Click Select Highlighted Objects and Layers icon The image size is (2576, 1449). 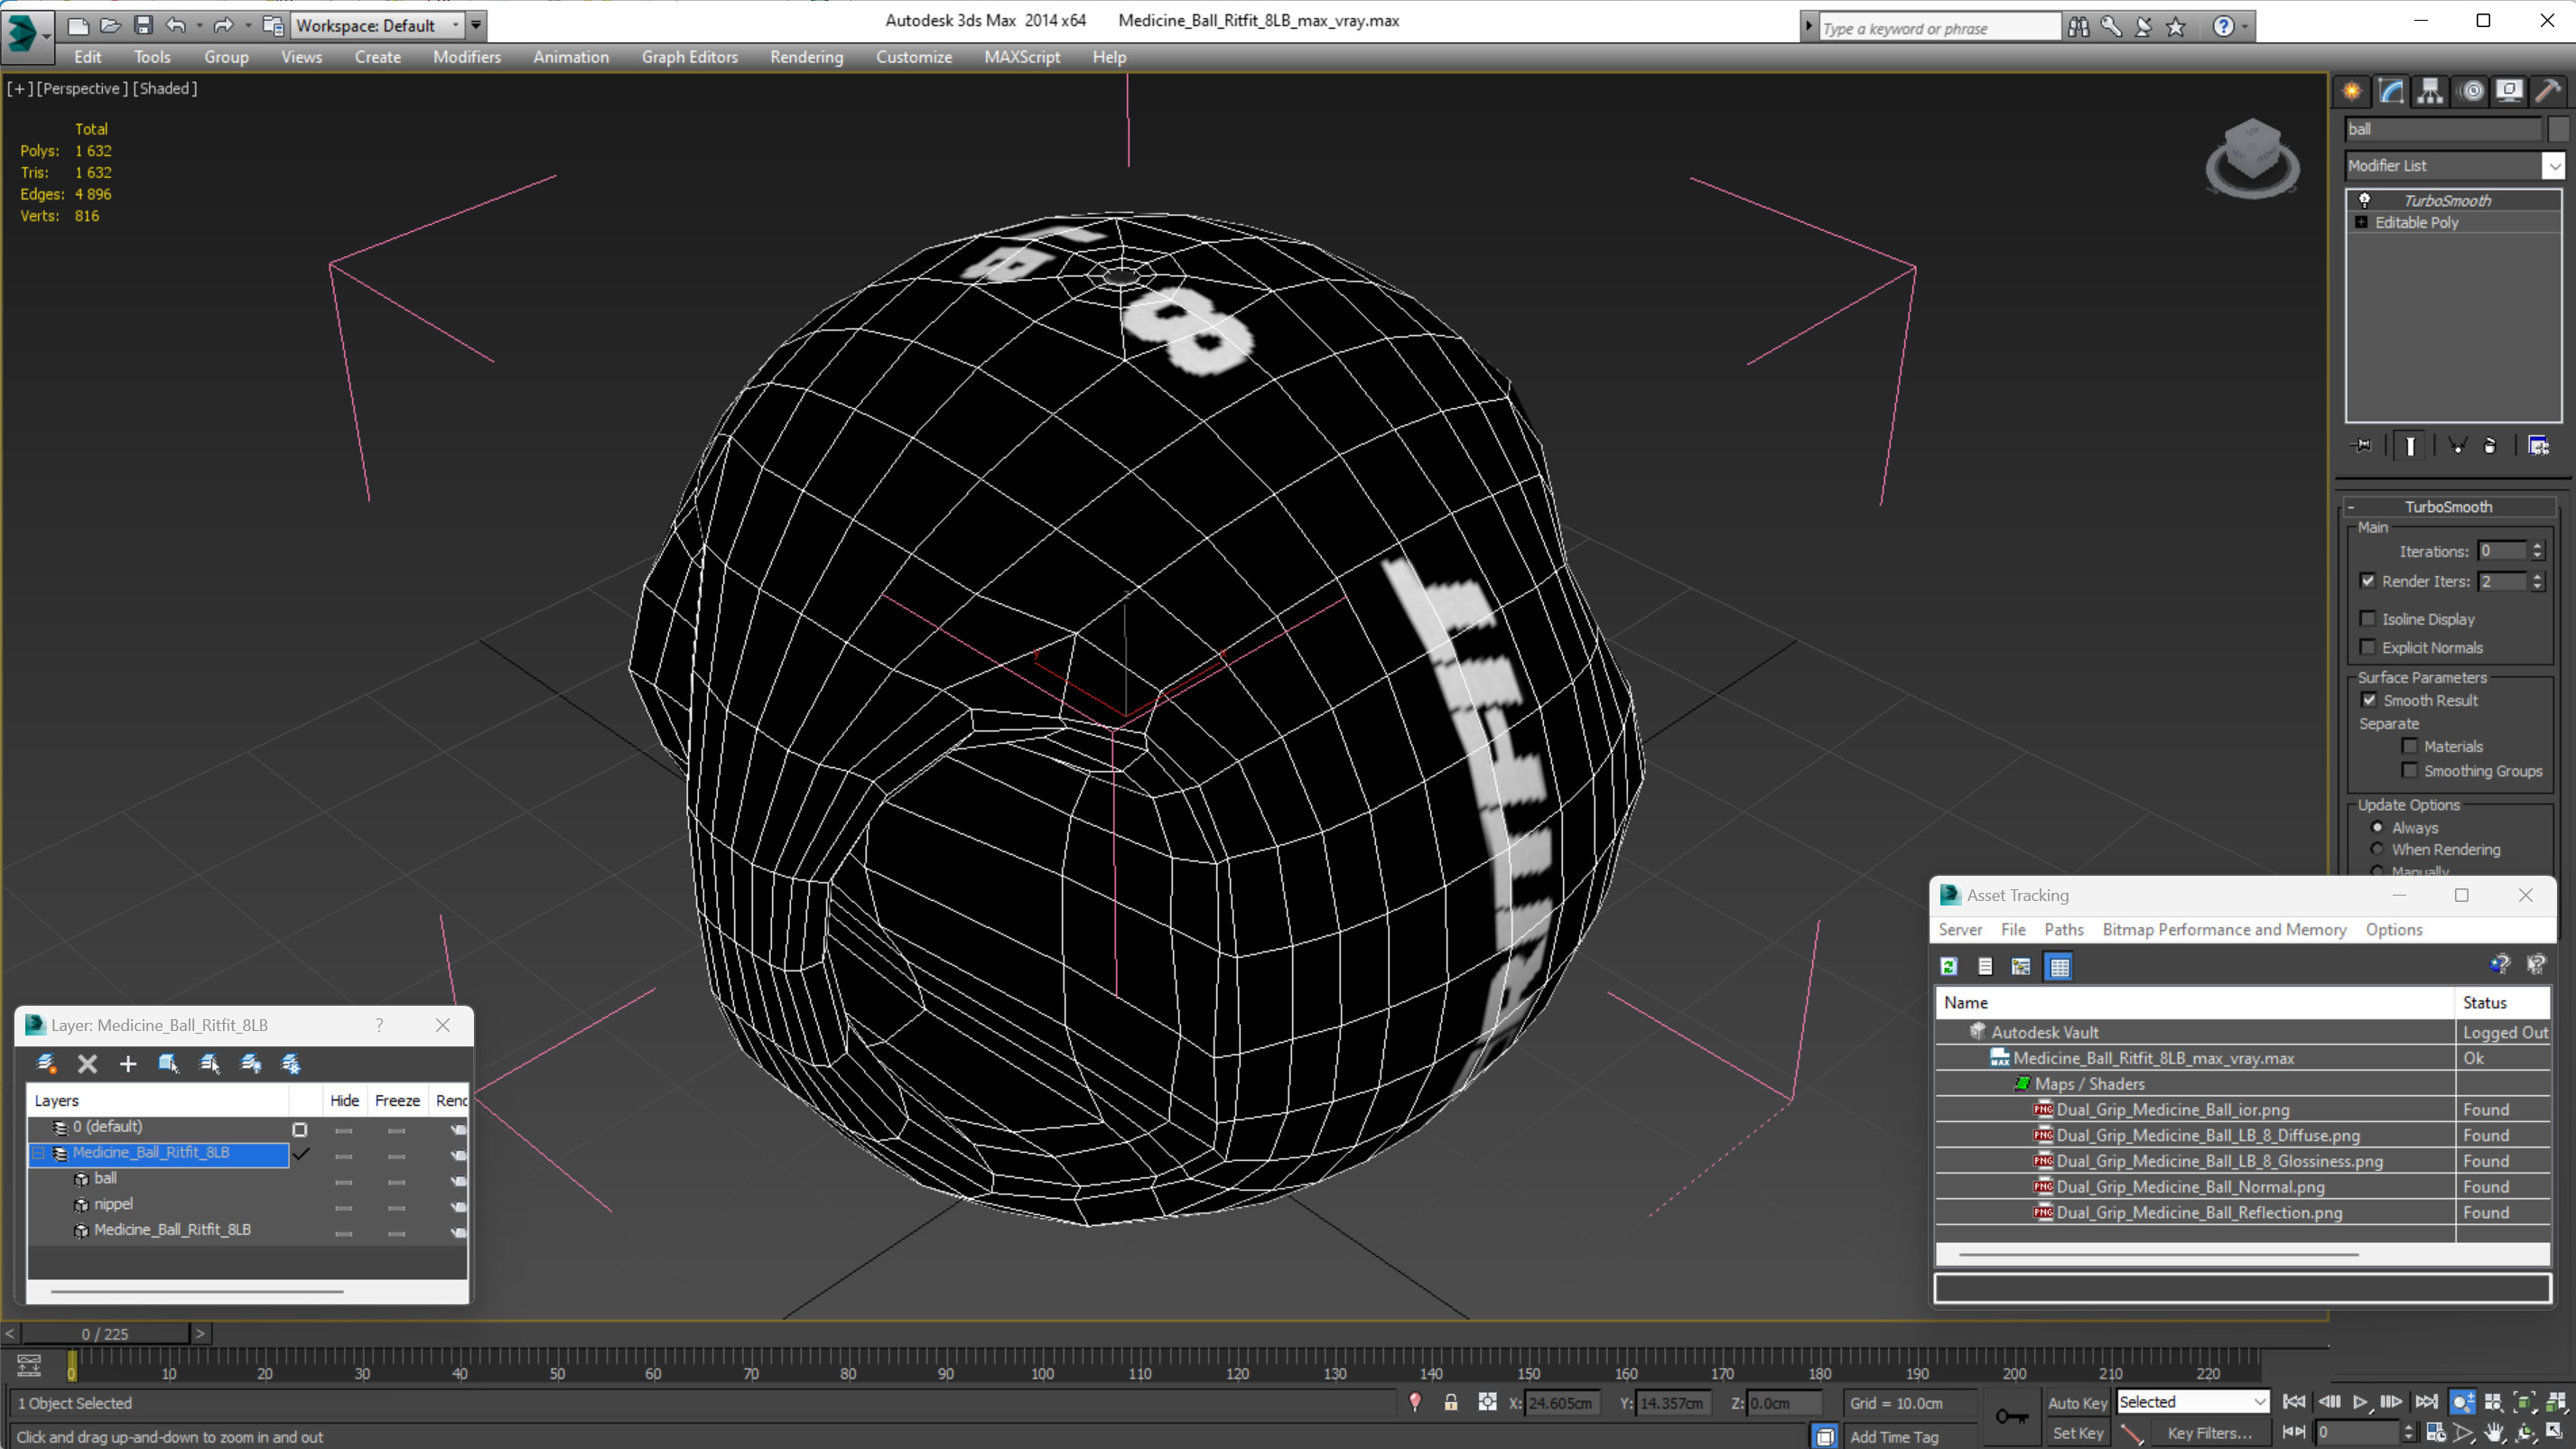tap(168, 1063)
